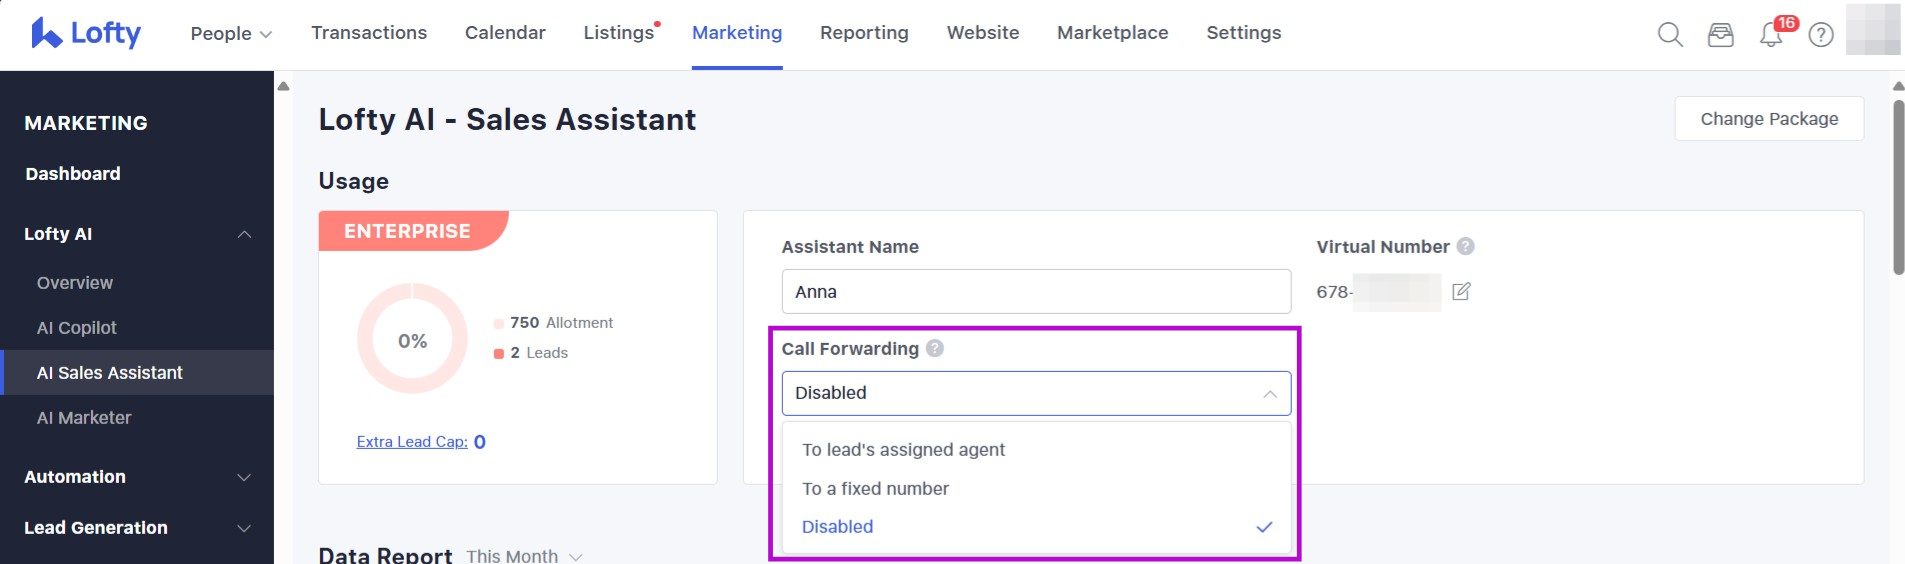The height and width of the screenshot is (564, 1905).
Task: Select AI Sales Assistant sidebar item
Action: click(137, 373)
